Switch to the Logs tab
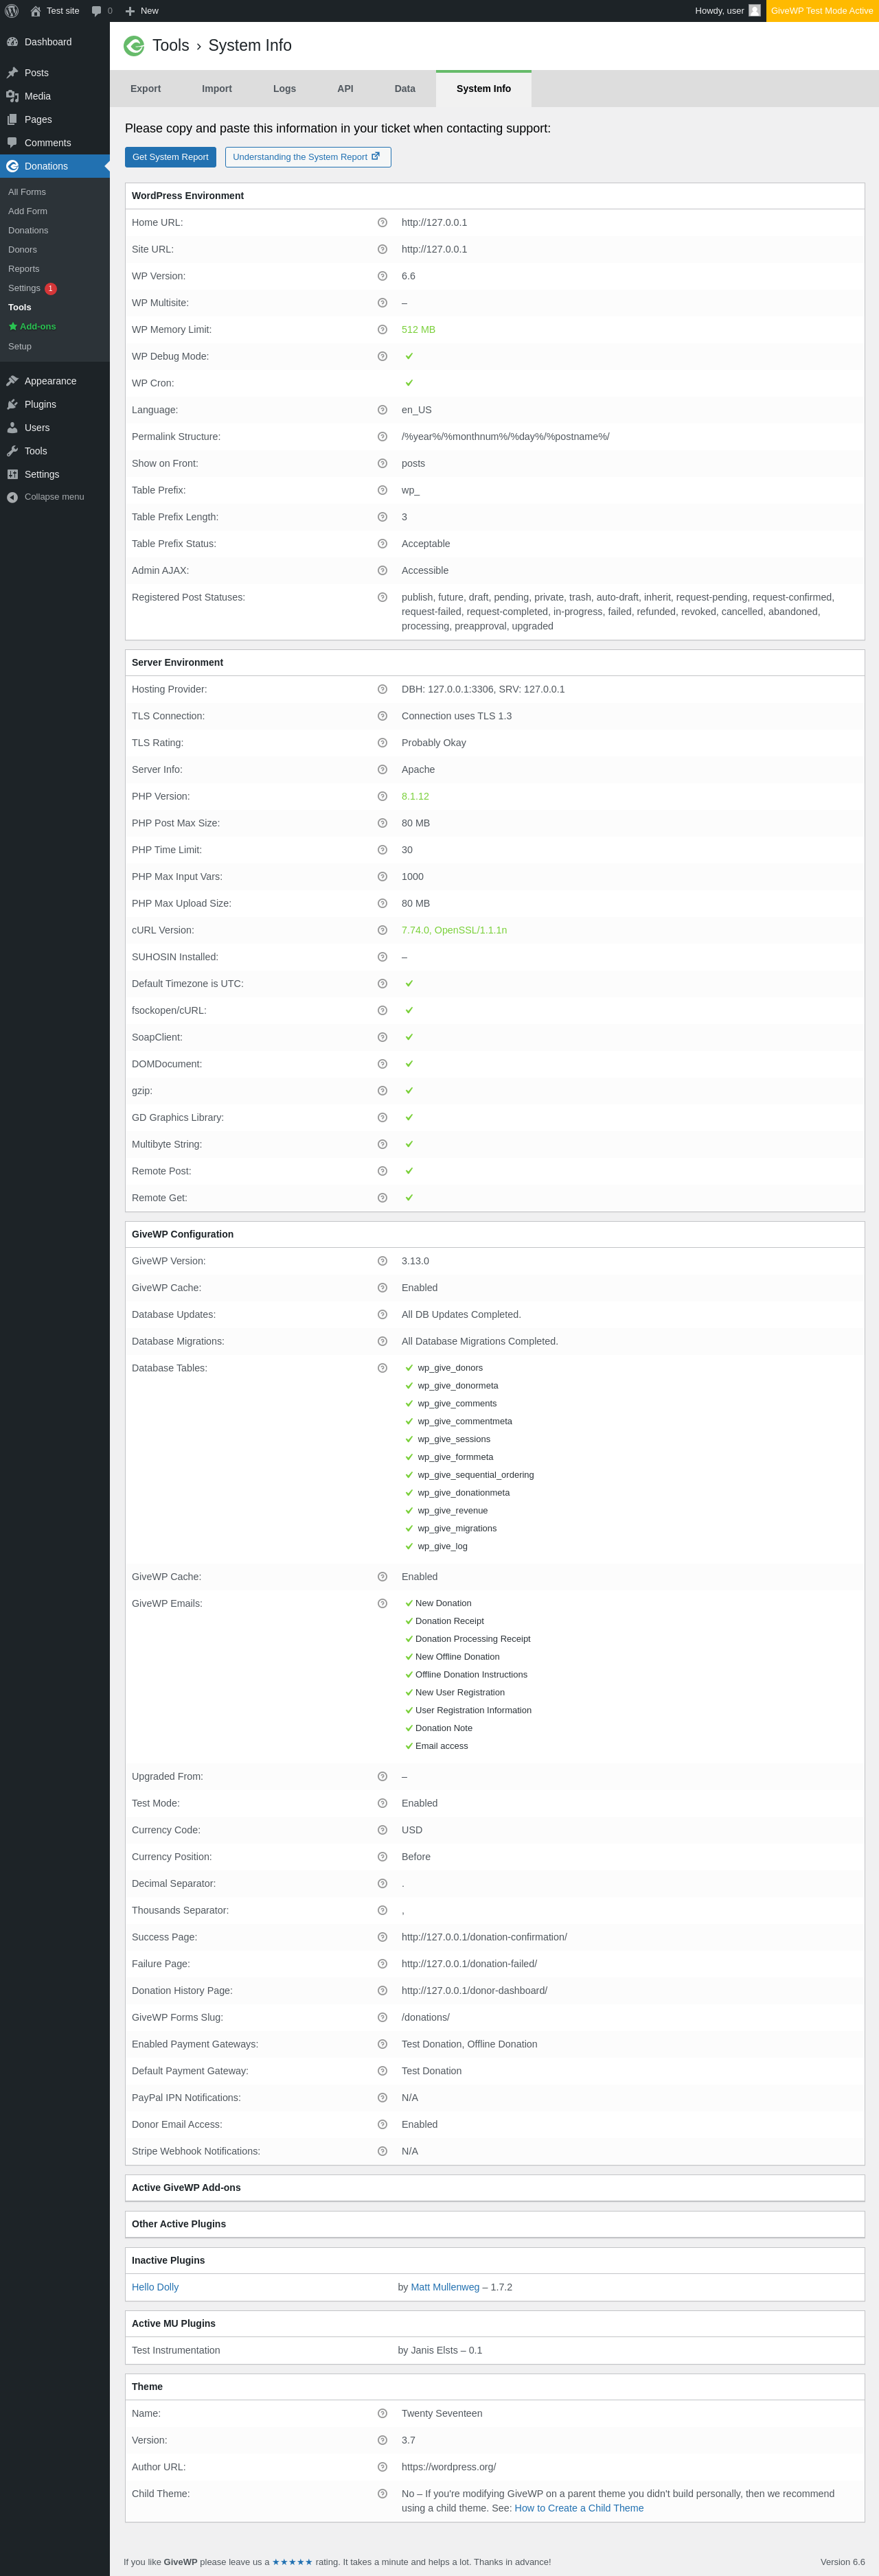The height and width of the screenshot is (2576, 879). click(x=284, y=89)
